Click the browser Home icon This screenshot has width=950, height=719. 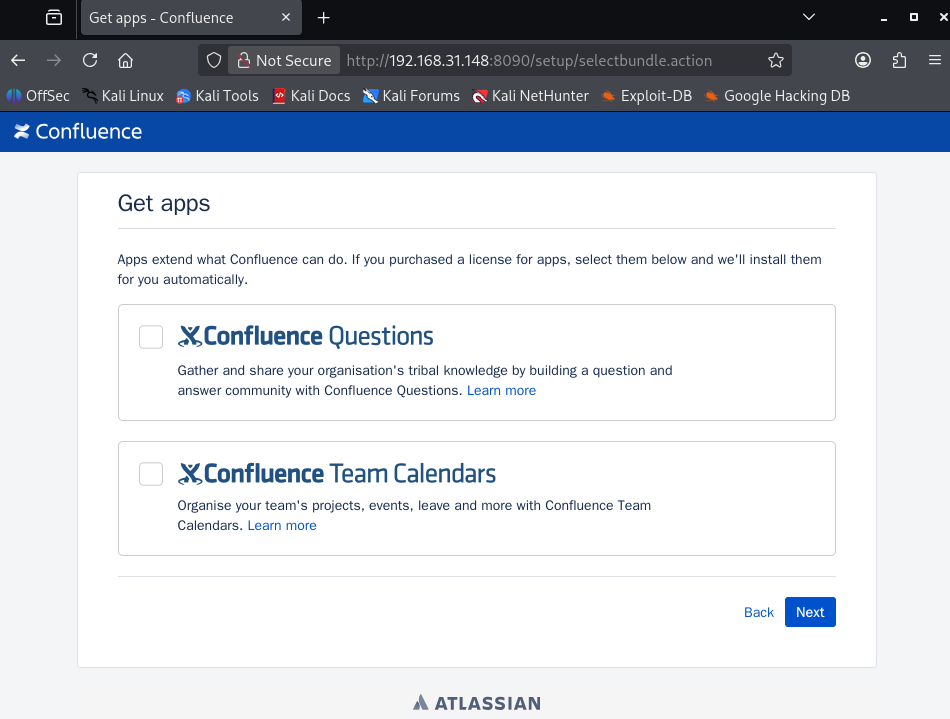click(x=126, y=60)
